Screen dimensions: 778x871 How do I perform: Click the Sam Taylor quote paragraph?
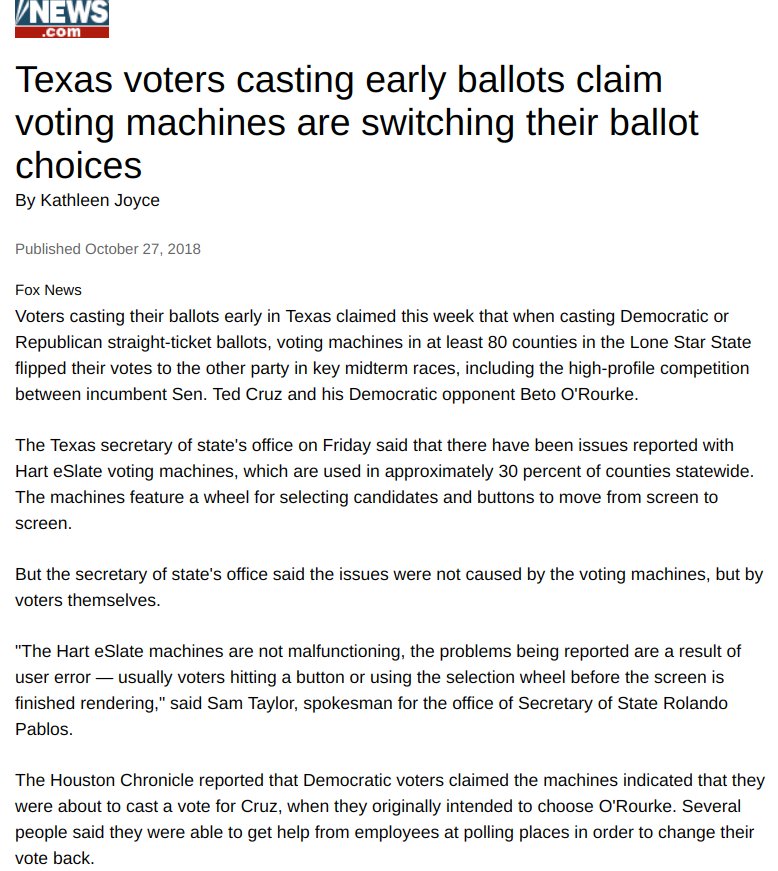[x=378, y=690]
